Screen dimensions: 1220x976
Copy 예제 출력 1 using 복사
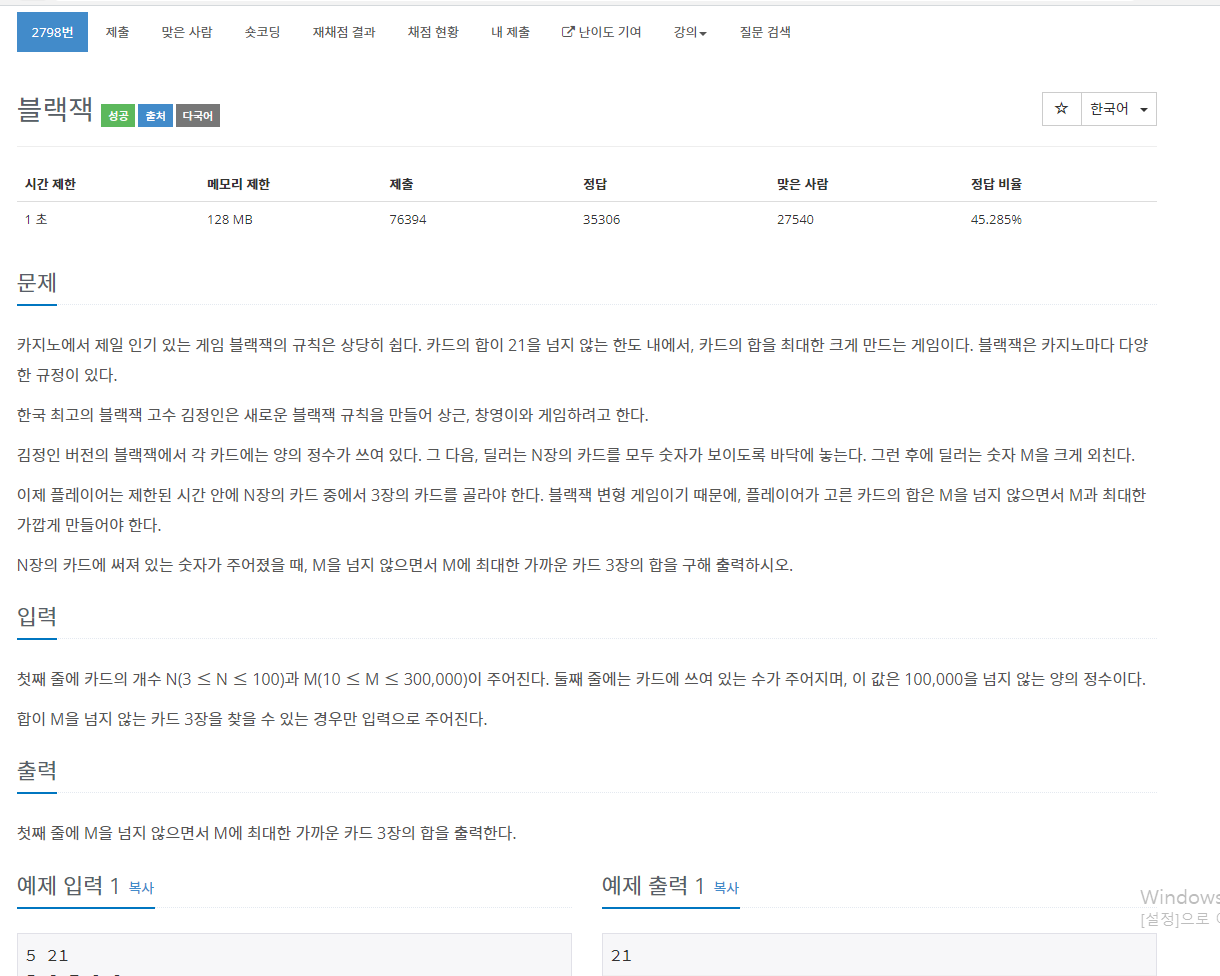click(726, 887)
